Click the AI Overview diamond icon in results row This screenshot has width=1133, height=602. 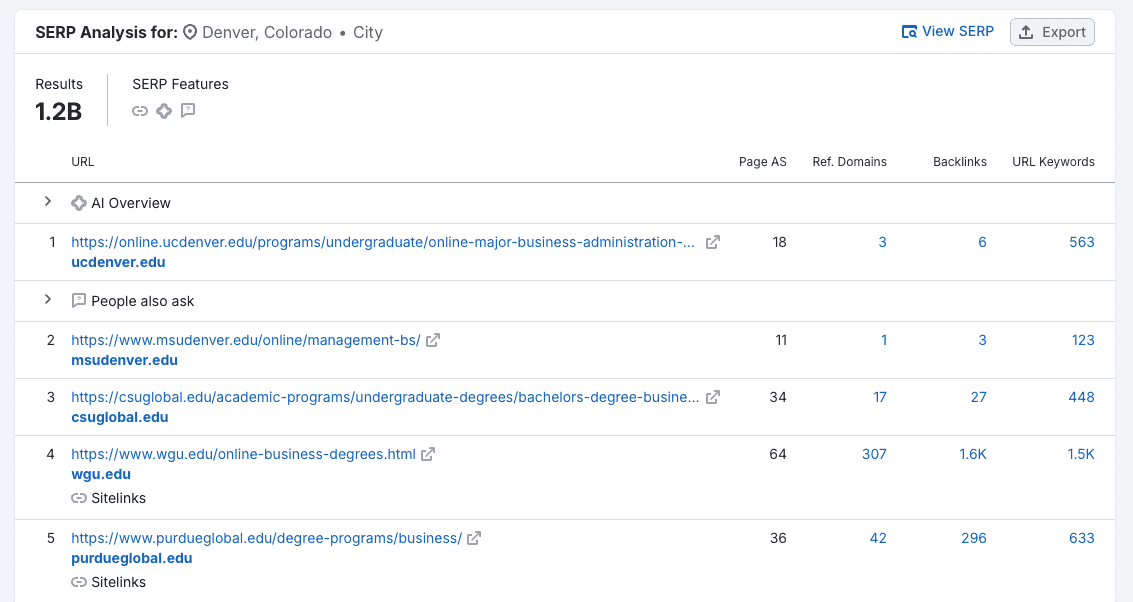78,203
